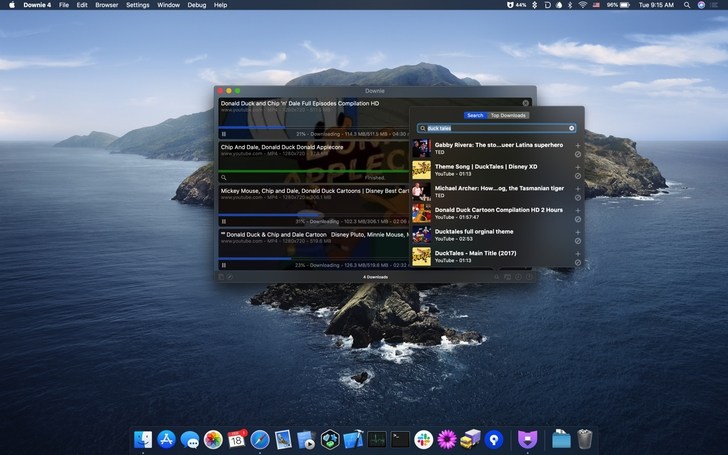Open the Settings menu
The image size is (728, 455).
click(x=138, y=5)
